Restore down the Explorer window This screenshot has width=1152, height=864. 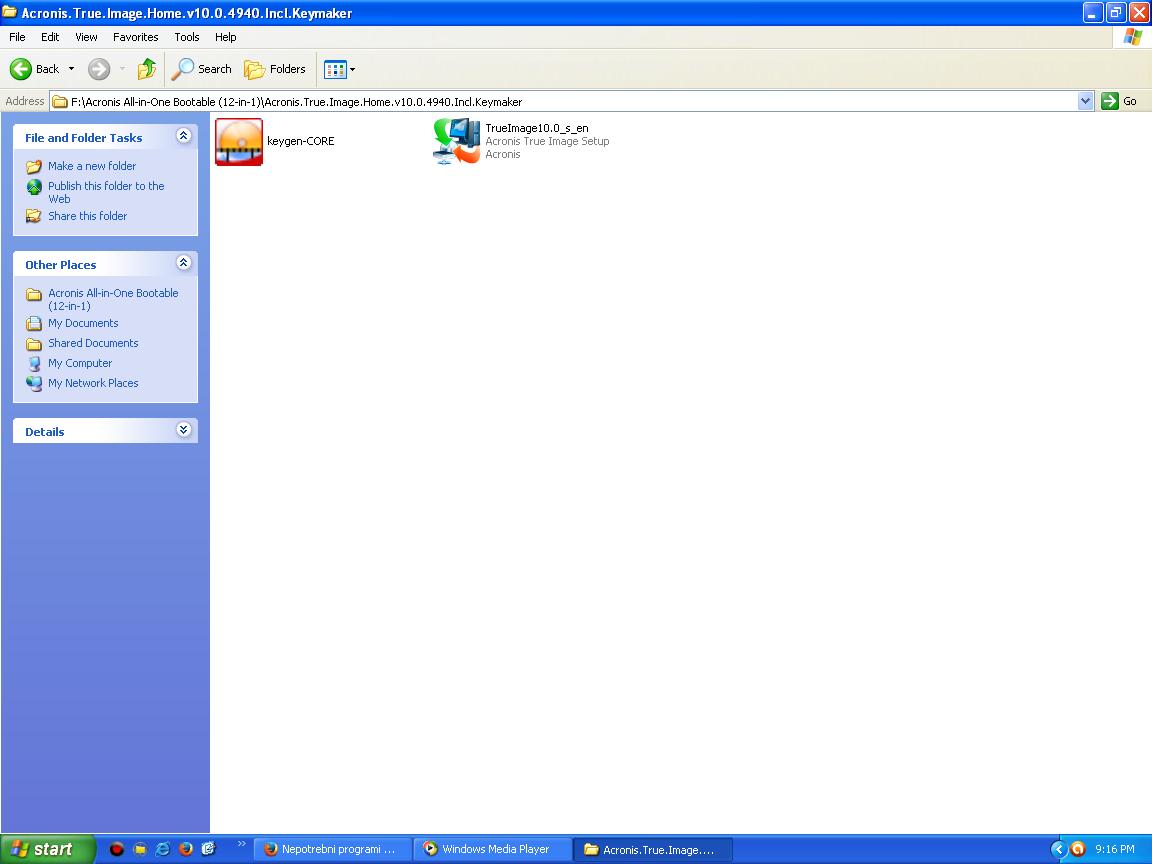click(x=1116, y=12)
